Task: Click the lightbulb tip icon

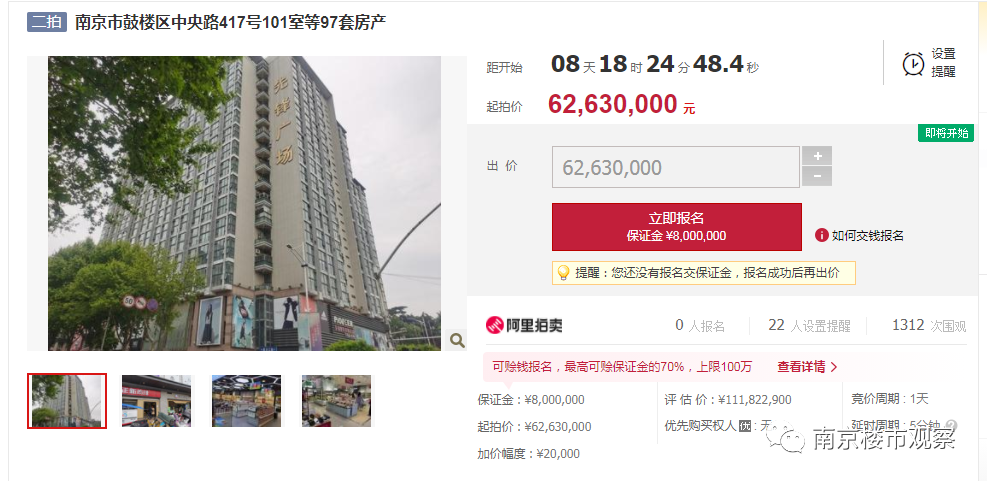Action: [563, 273]
